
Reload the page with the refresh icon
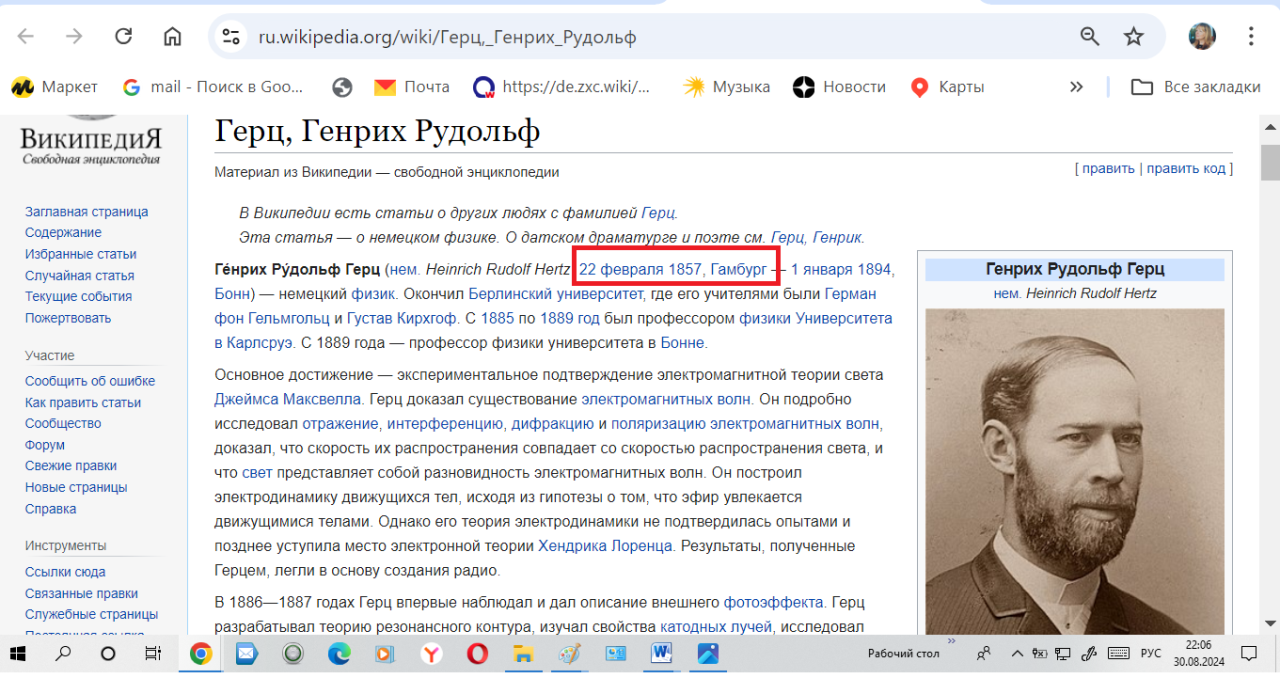tap(123, 37)
